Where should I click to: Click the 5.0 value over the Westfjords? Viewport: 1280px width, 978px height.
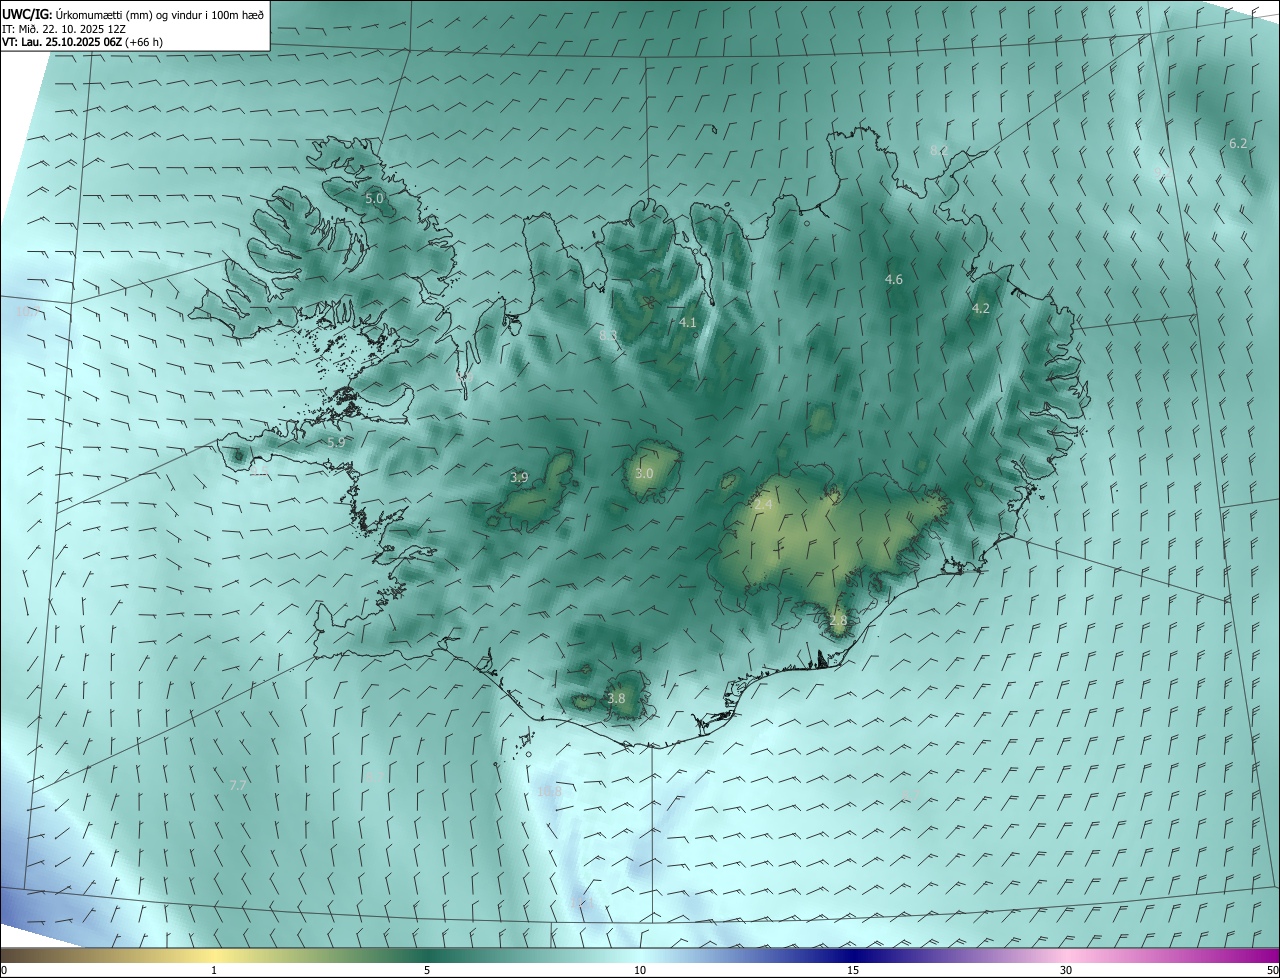(x=374, y=199)
